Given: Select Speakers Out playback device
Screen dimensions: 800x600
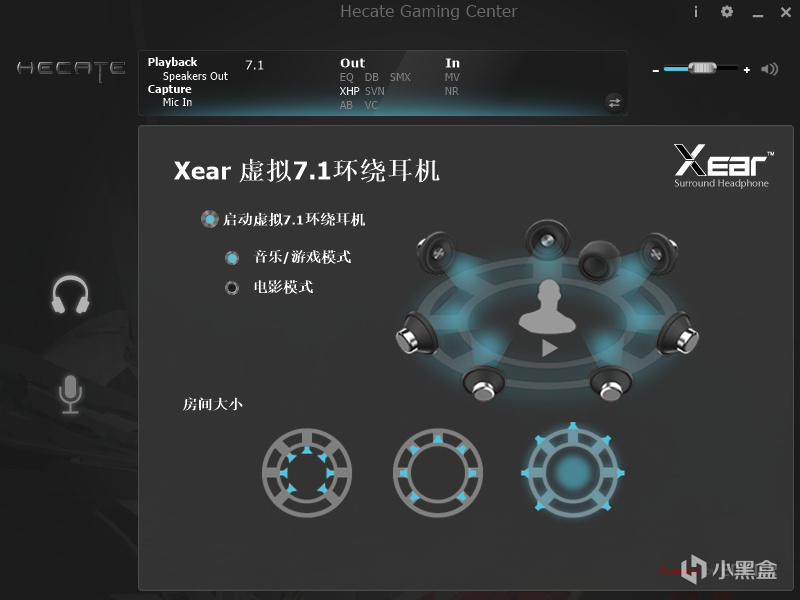Looking at the screenshot, I should (195, 76).
